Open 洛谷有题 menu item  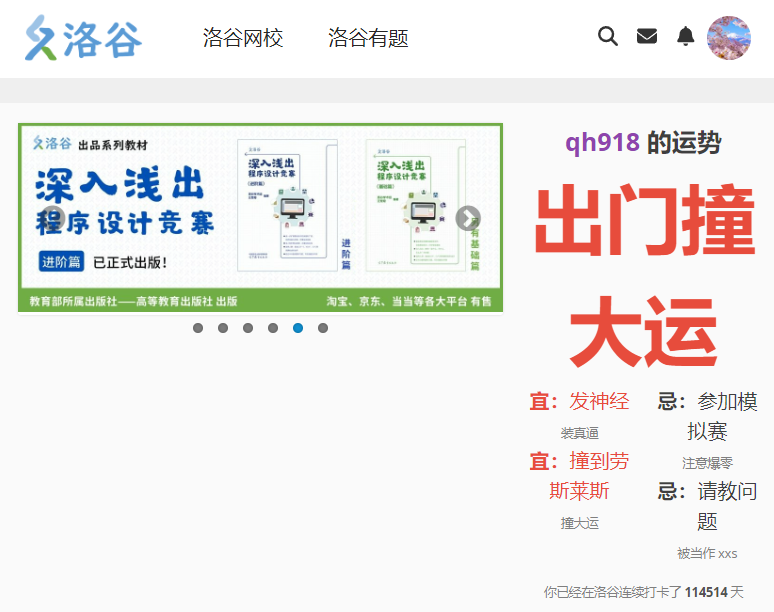coord(368,38)
